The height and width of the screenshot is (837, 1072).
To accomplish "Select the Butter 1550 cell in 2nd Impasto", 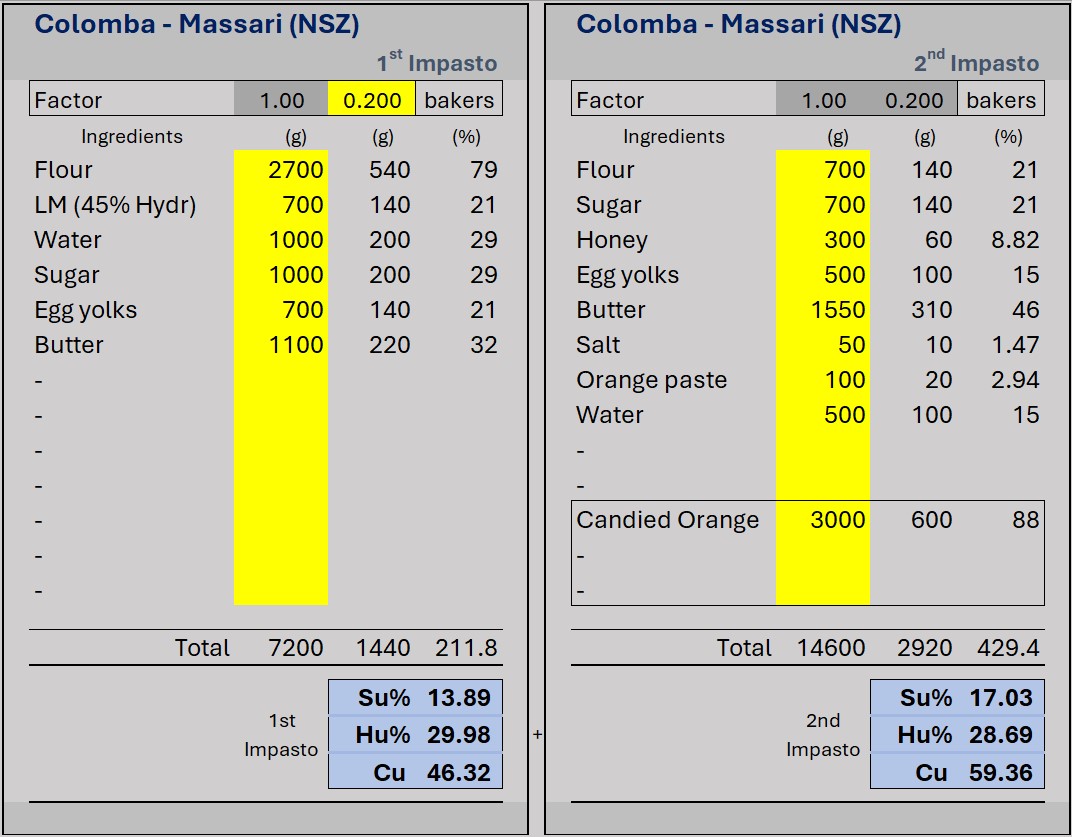I will click(x=824, y=310).
